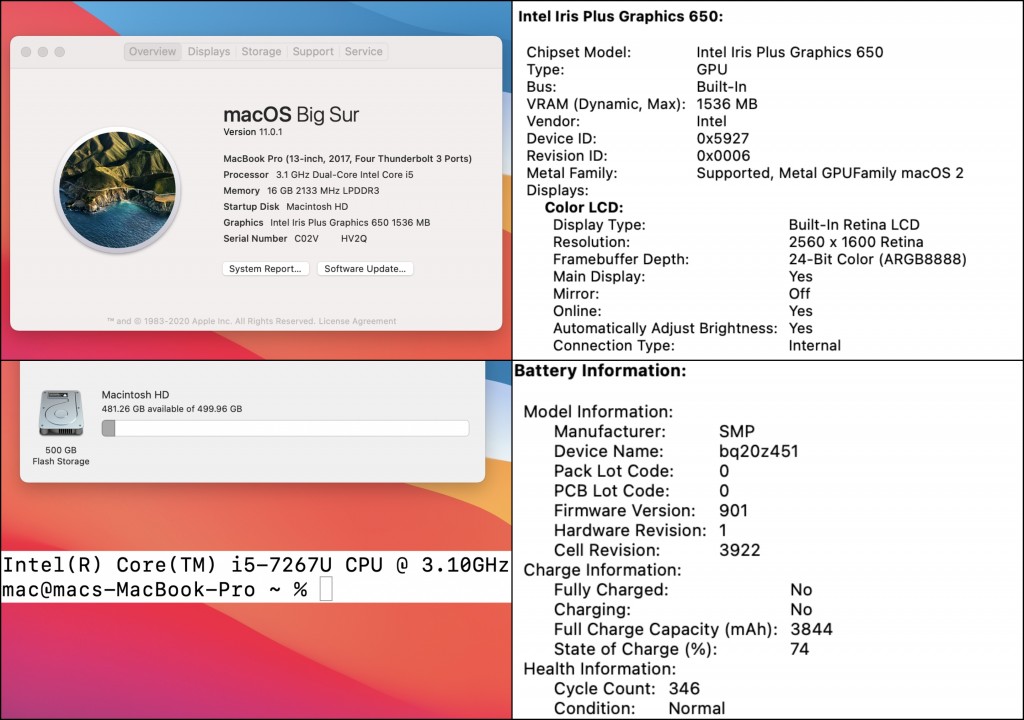
Task: Select Firmware Version '901'
Action: [x=733, y=511]
